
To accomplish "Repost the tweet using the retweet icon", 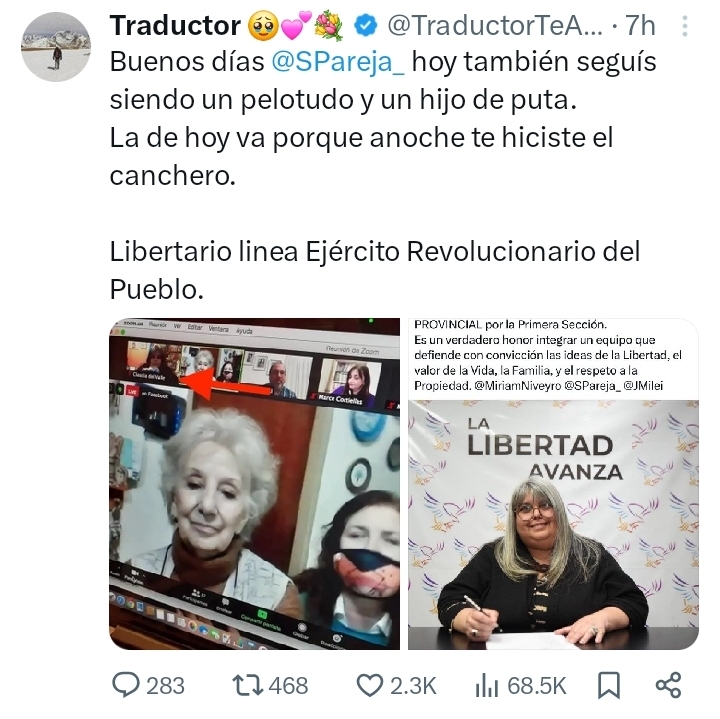I will pos(248,685).
